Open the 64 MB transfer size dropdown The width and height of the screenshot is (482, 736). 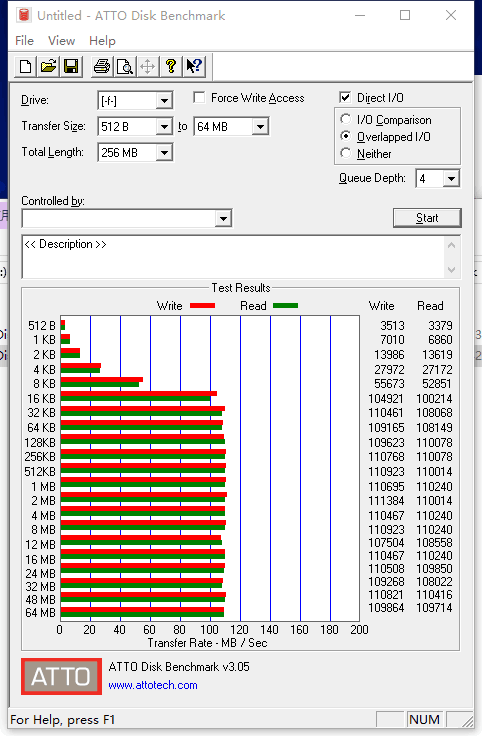(260, 127)
